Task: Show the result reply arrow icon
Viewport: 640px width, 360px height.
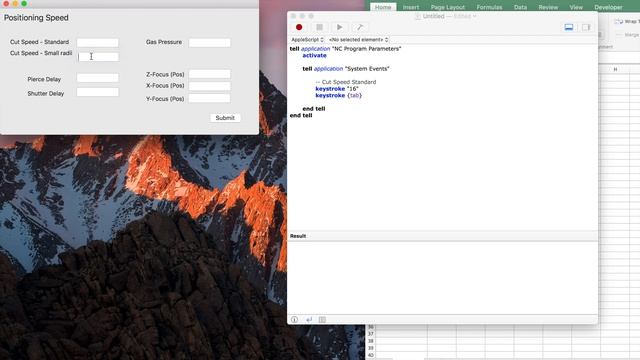Action: 309,319
